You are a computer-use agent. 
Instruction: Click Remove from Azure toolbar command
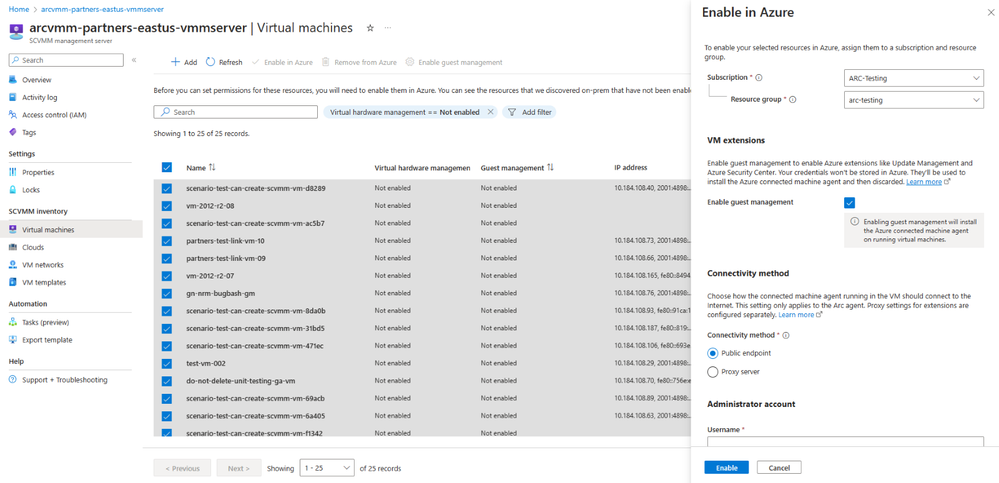point(359,62)
